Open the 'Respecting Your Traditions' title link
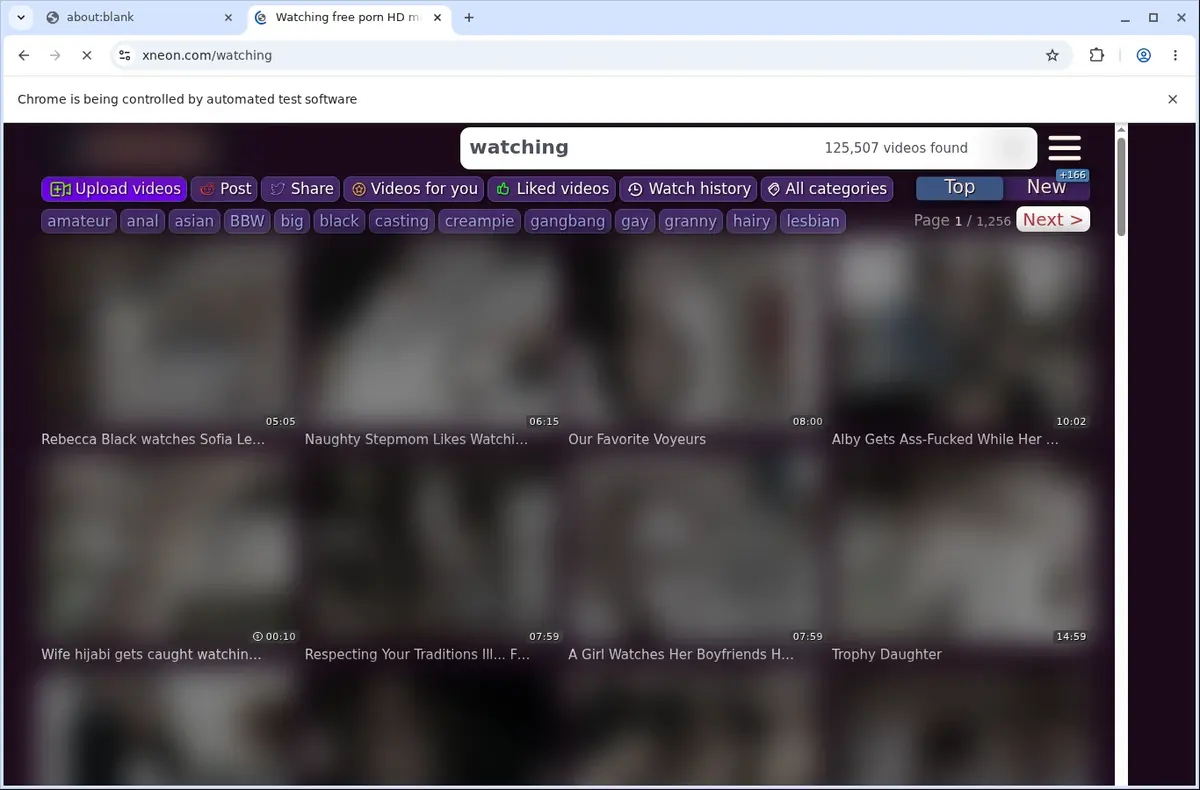Screen dimensions: 1200x790 [x=417, y=654]
